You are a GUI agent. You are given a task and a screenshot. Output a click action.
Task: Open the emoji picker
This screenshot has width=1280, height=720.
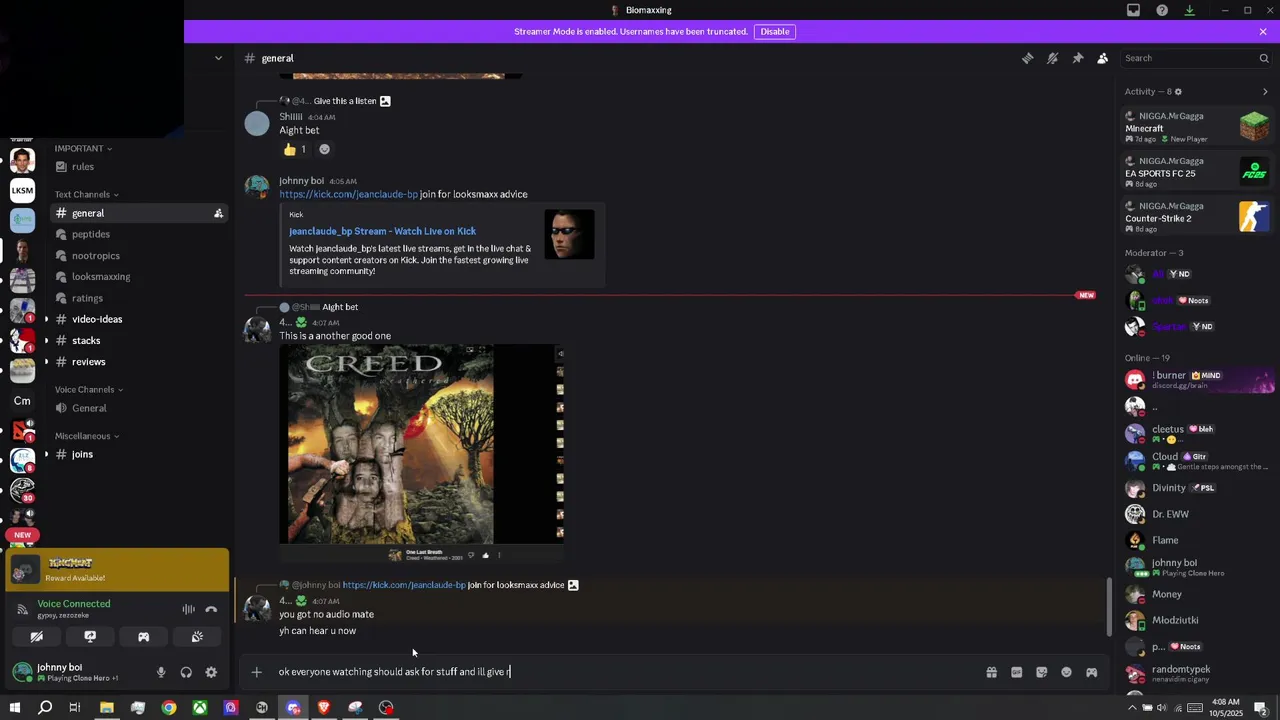[1066, 672]
